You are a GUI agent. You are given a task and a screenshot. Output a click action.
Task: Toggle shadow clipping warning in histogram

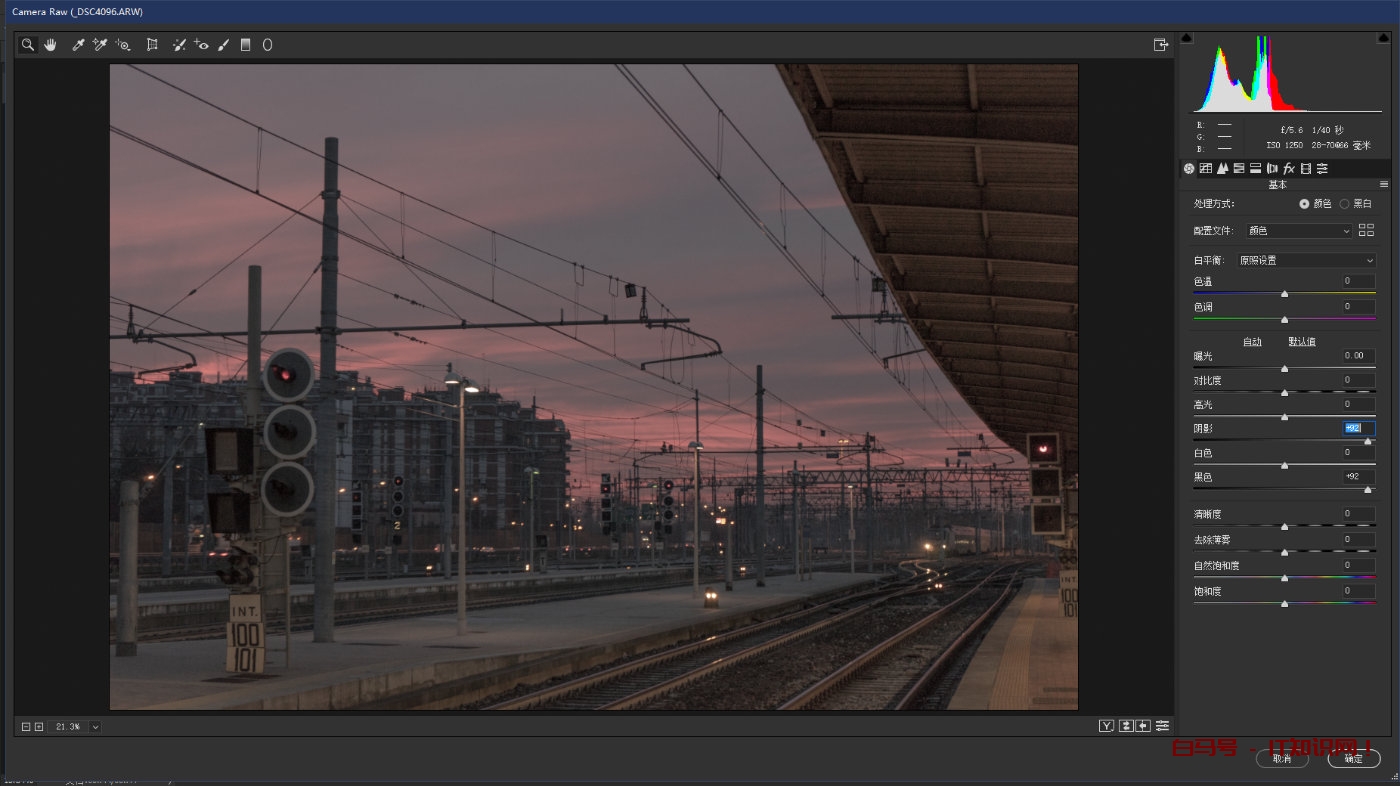pos(1187,39)
